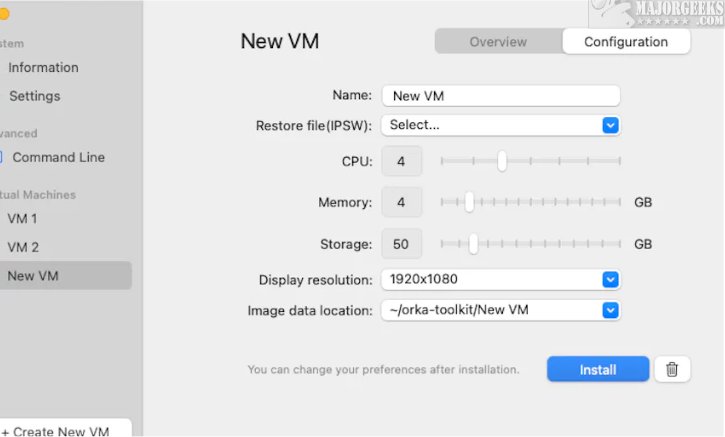Click Create New VM button
Image resolution: width=725 pixels, height=437 pixels.
(60, 431)
